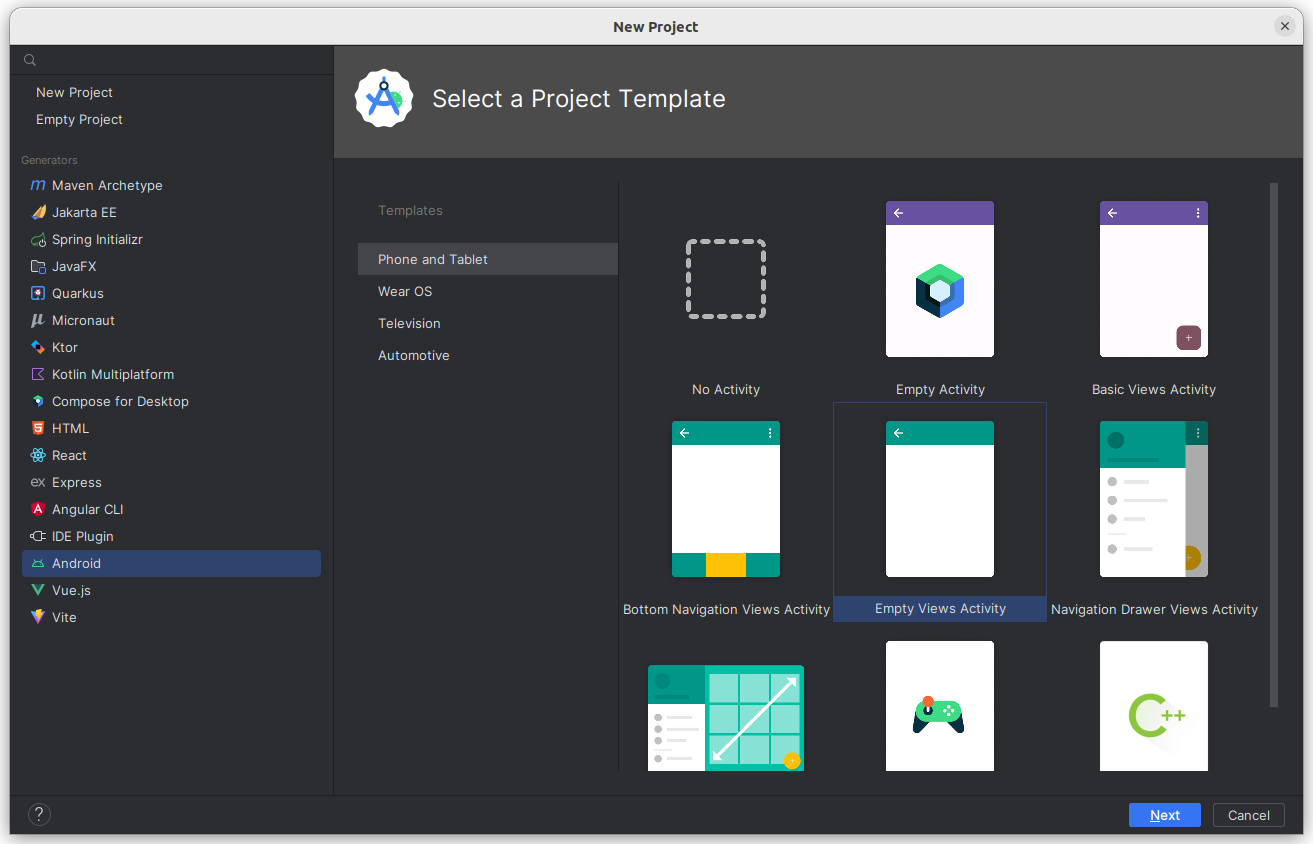Click the Angular CLI icon
The width and height of the screenshot is (1313, 844).
tap(38, 509)
